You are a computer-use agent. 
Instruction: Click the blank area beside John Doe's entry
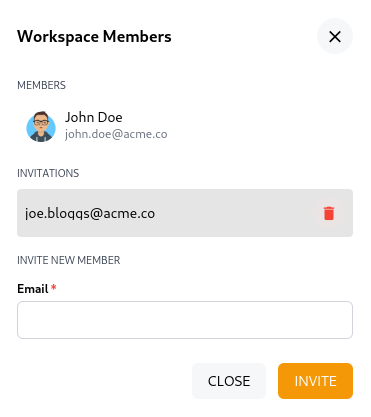click(x=260, y=127)
